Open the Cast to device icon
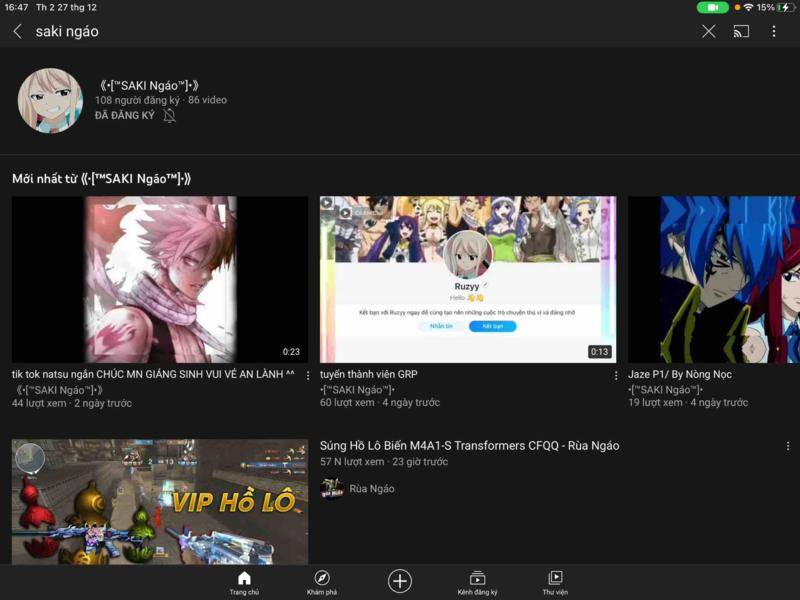This screenshot has height=600, width=800. tap(741, 32)
